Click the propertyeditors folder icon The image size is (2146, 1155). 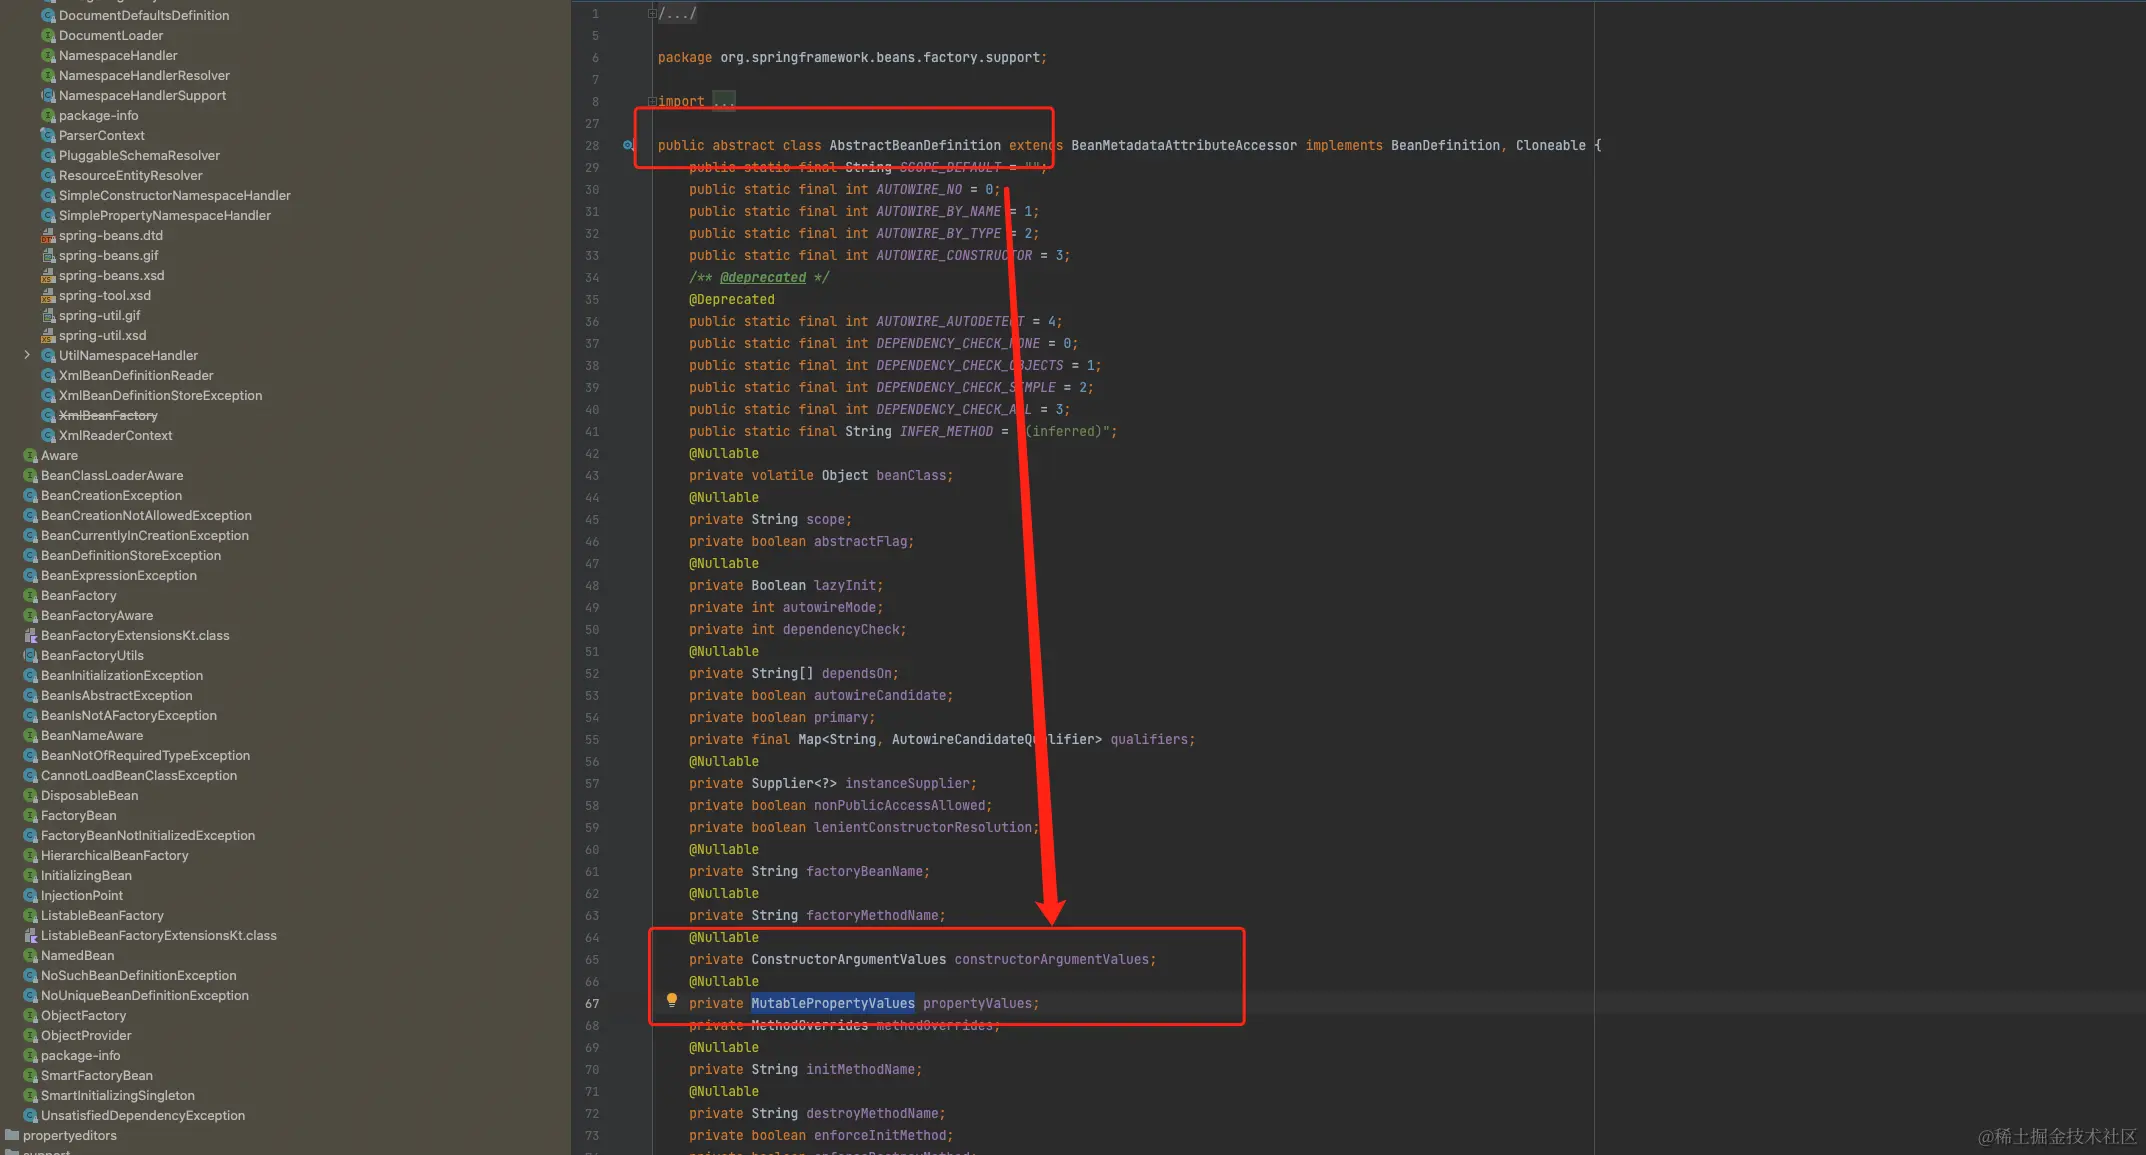(12, 1135)
